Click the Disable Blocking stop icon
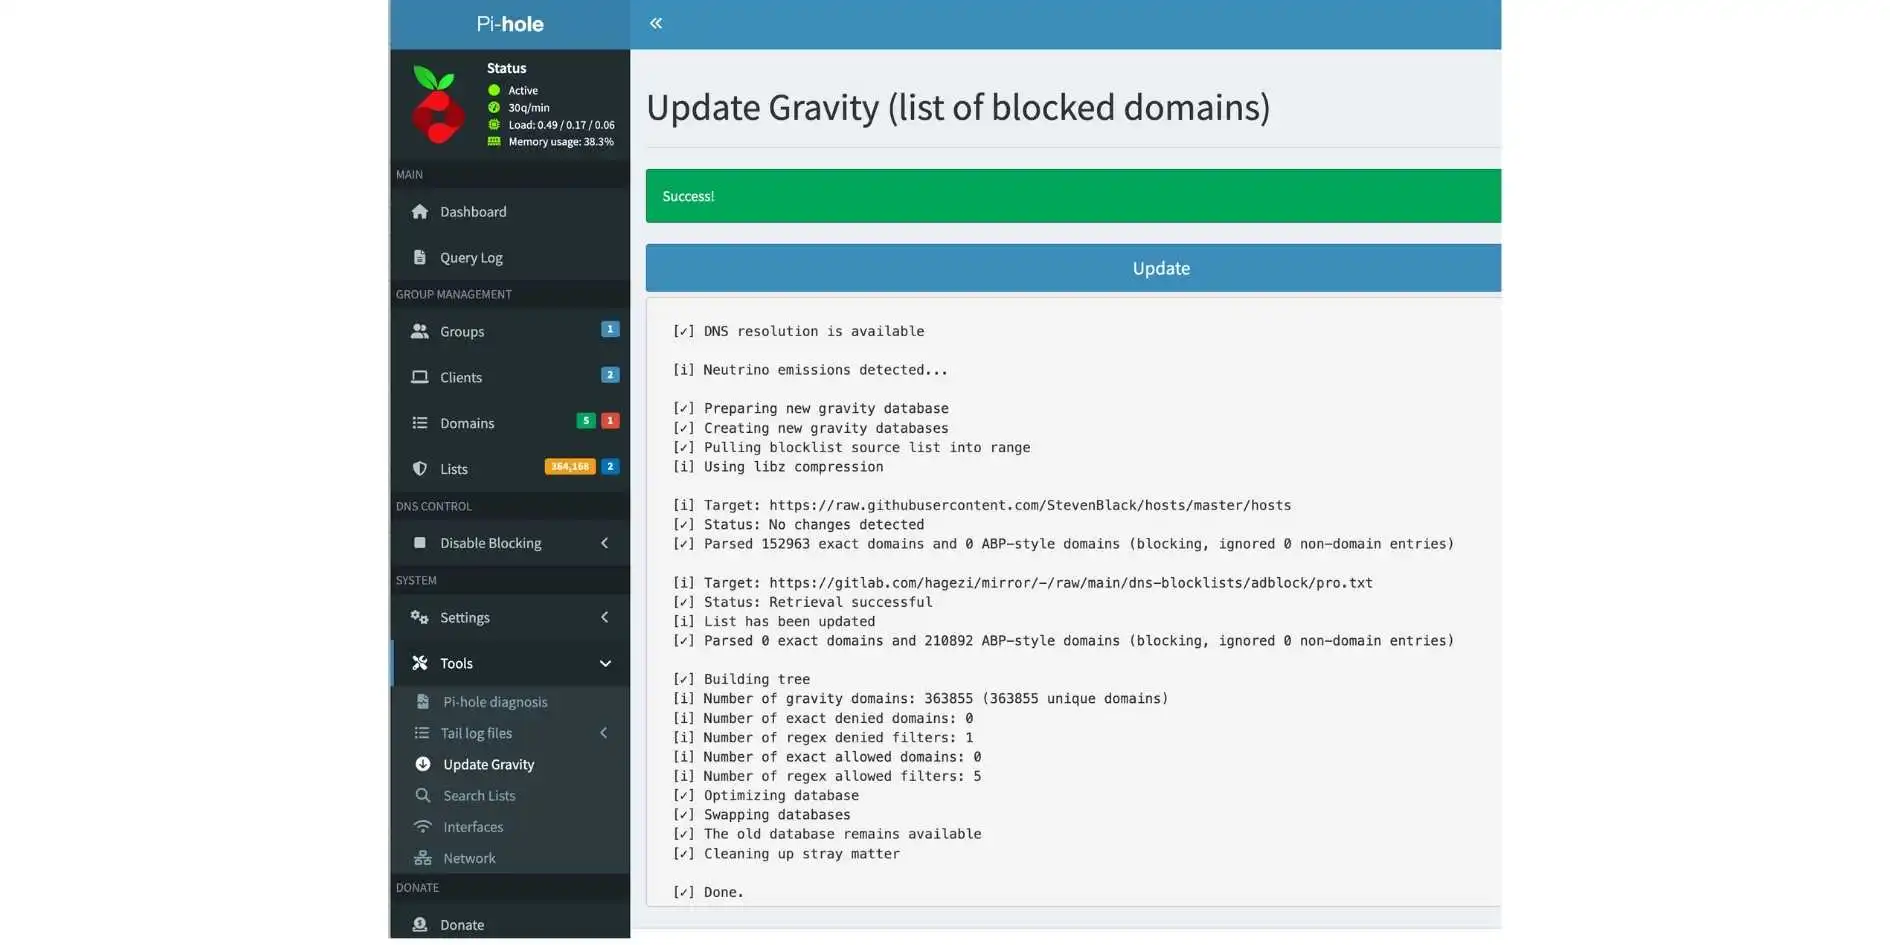 coord(420,544)
